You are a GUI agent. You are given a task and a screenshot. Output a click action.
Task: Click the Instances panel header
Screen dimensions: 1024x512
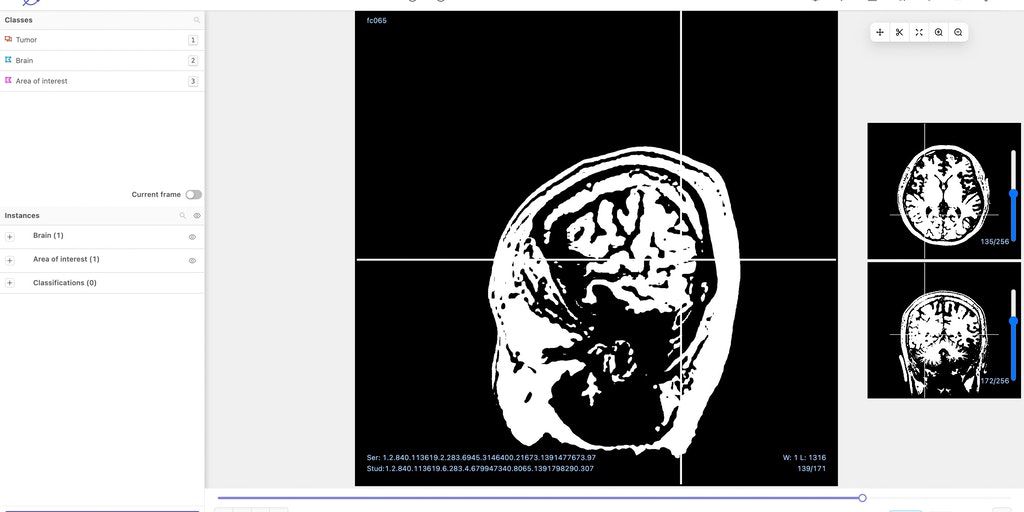coord(102,216)
